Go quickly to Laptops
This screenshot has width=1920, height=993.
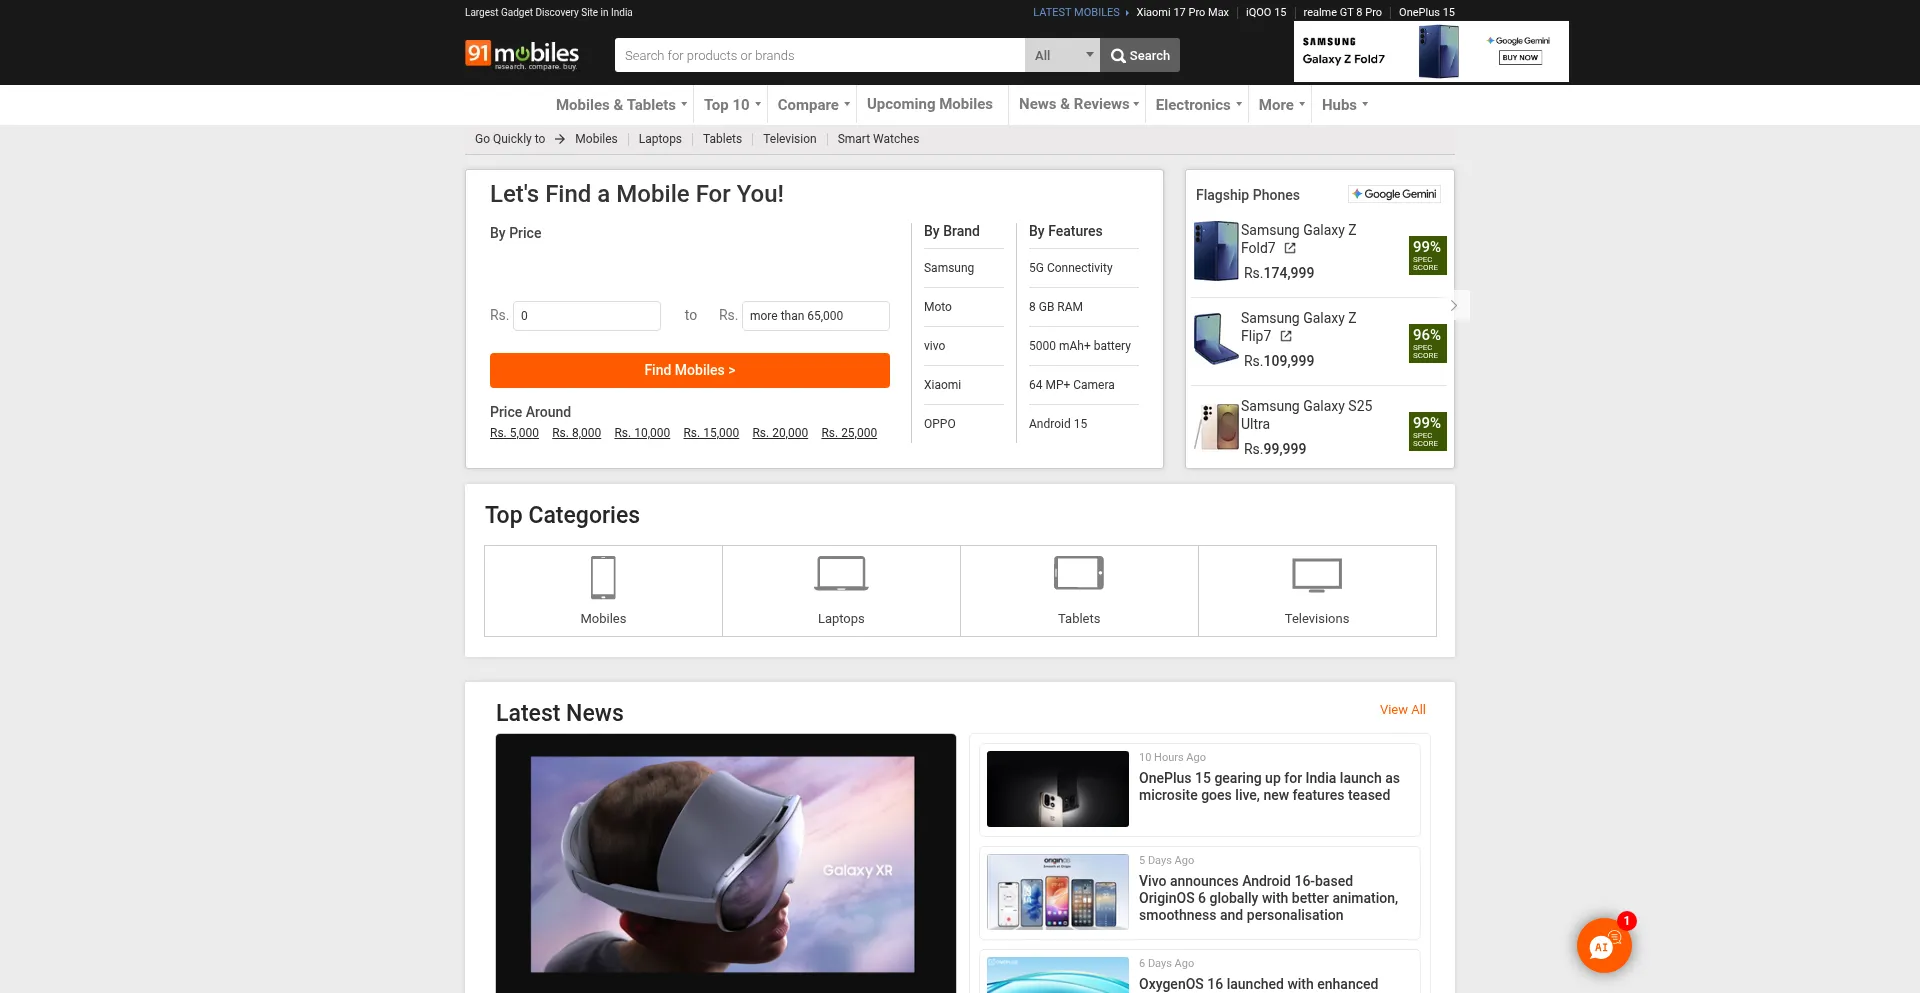click(x=660, y=139)
